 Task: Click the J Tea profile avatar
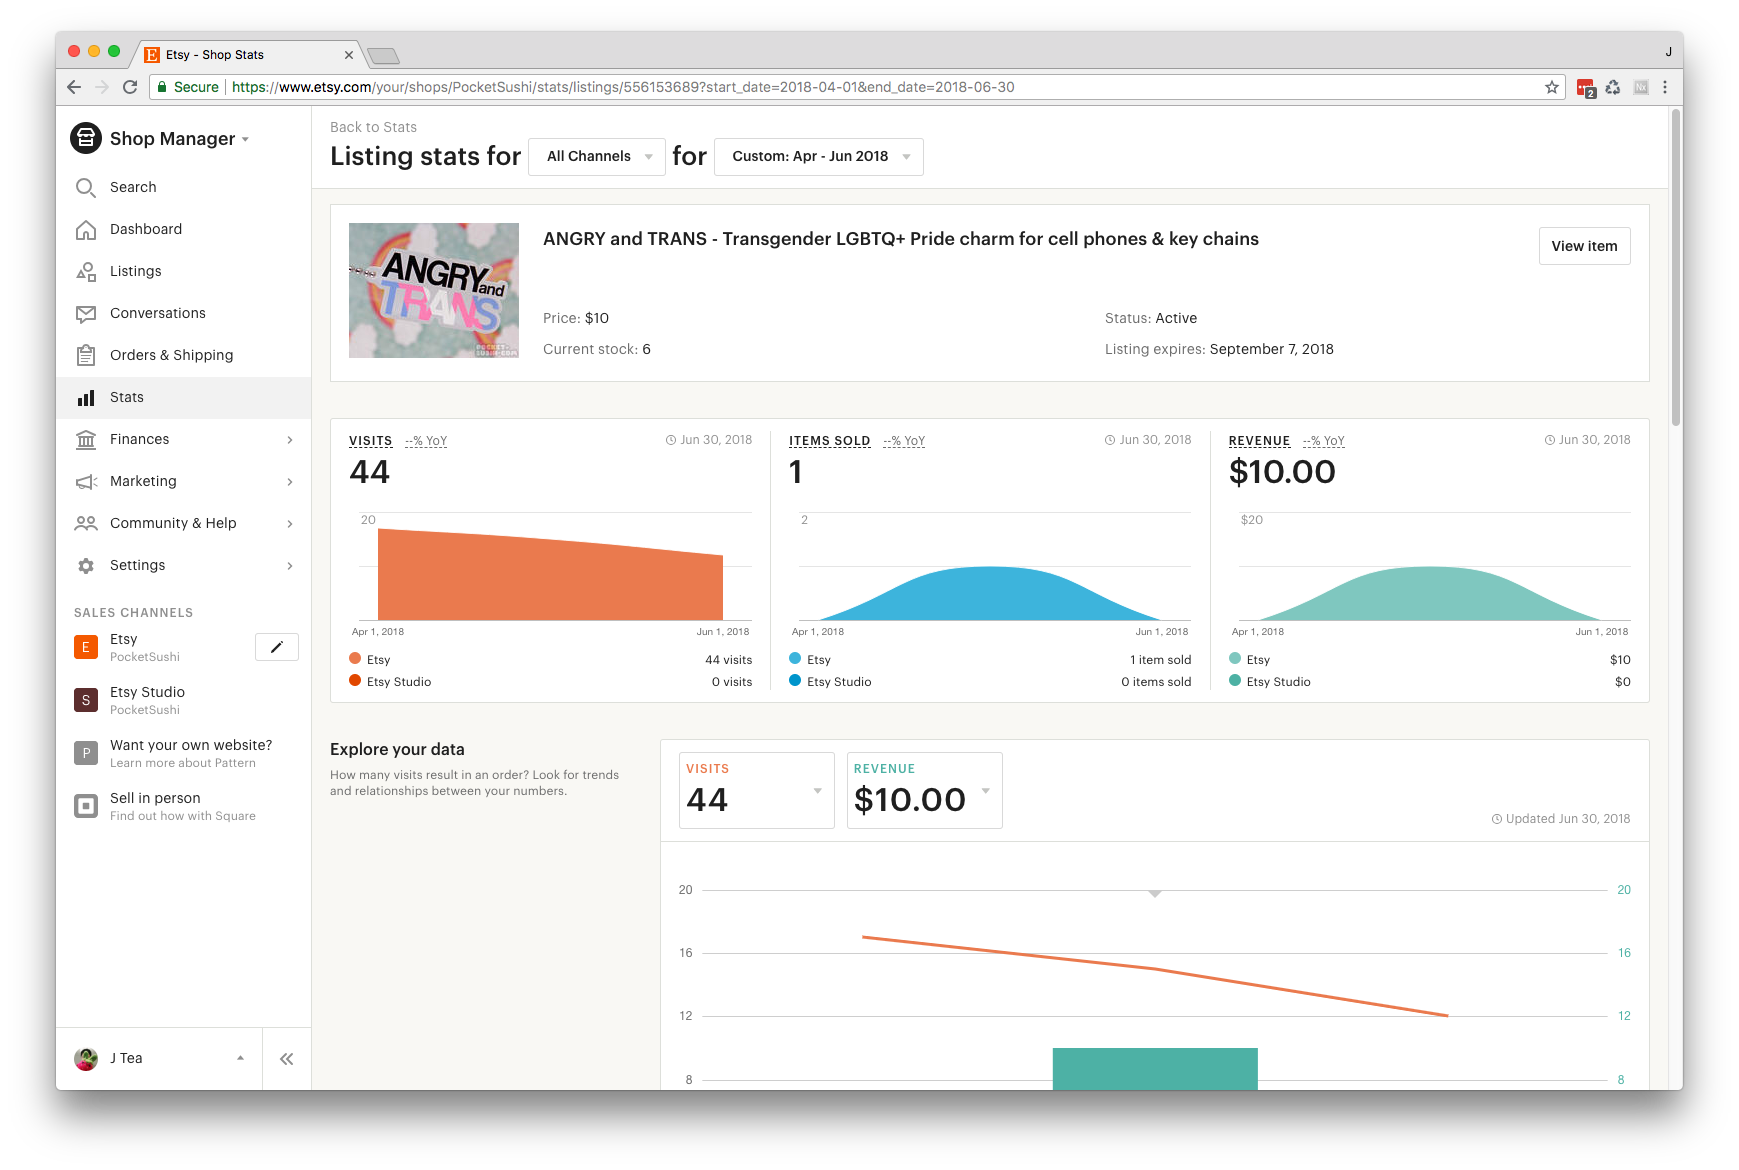[86, 1059]
